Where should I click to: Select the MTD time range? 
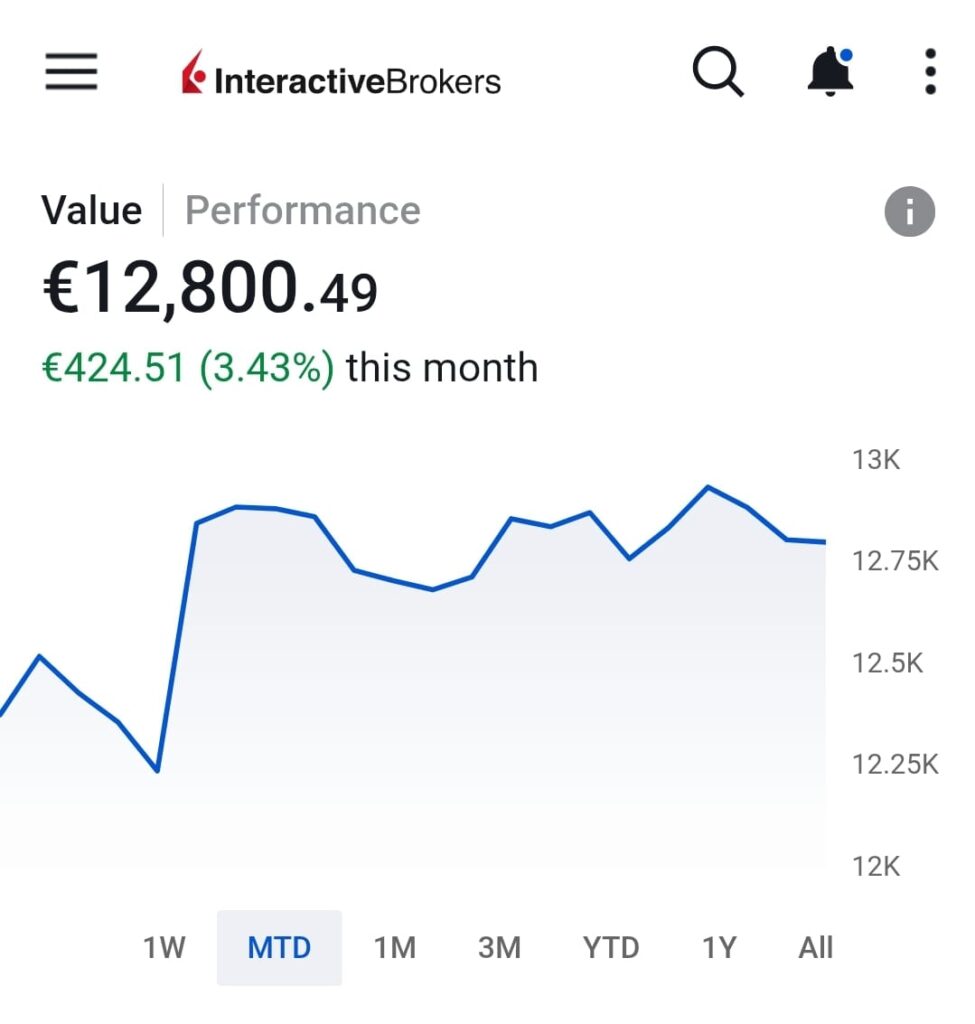(279, 947)
